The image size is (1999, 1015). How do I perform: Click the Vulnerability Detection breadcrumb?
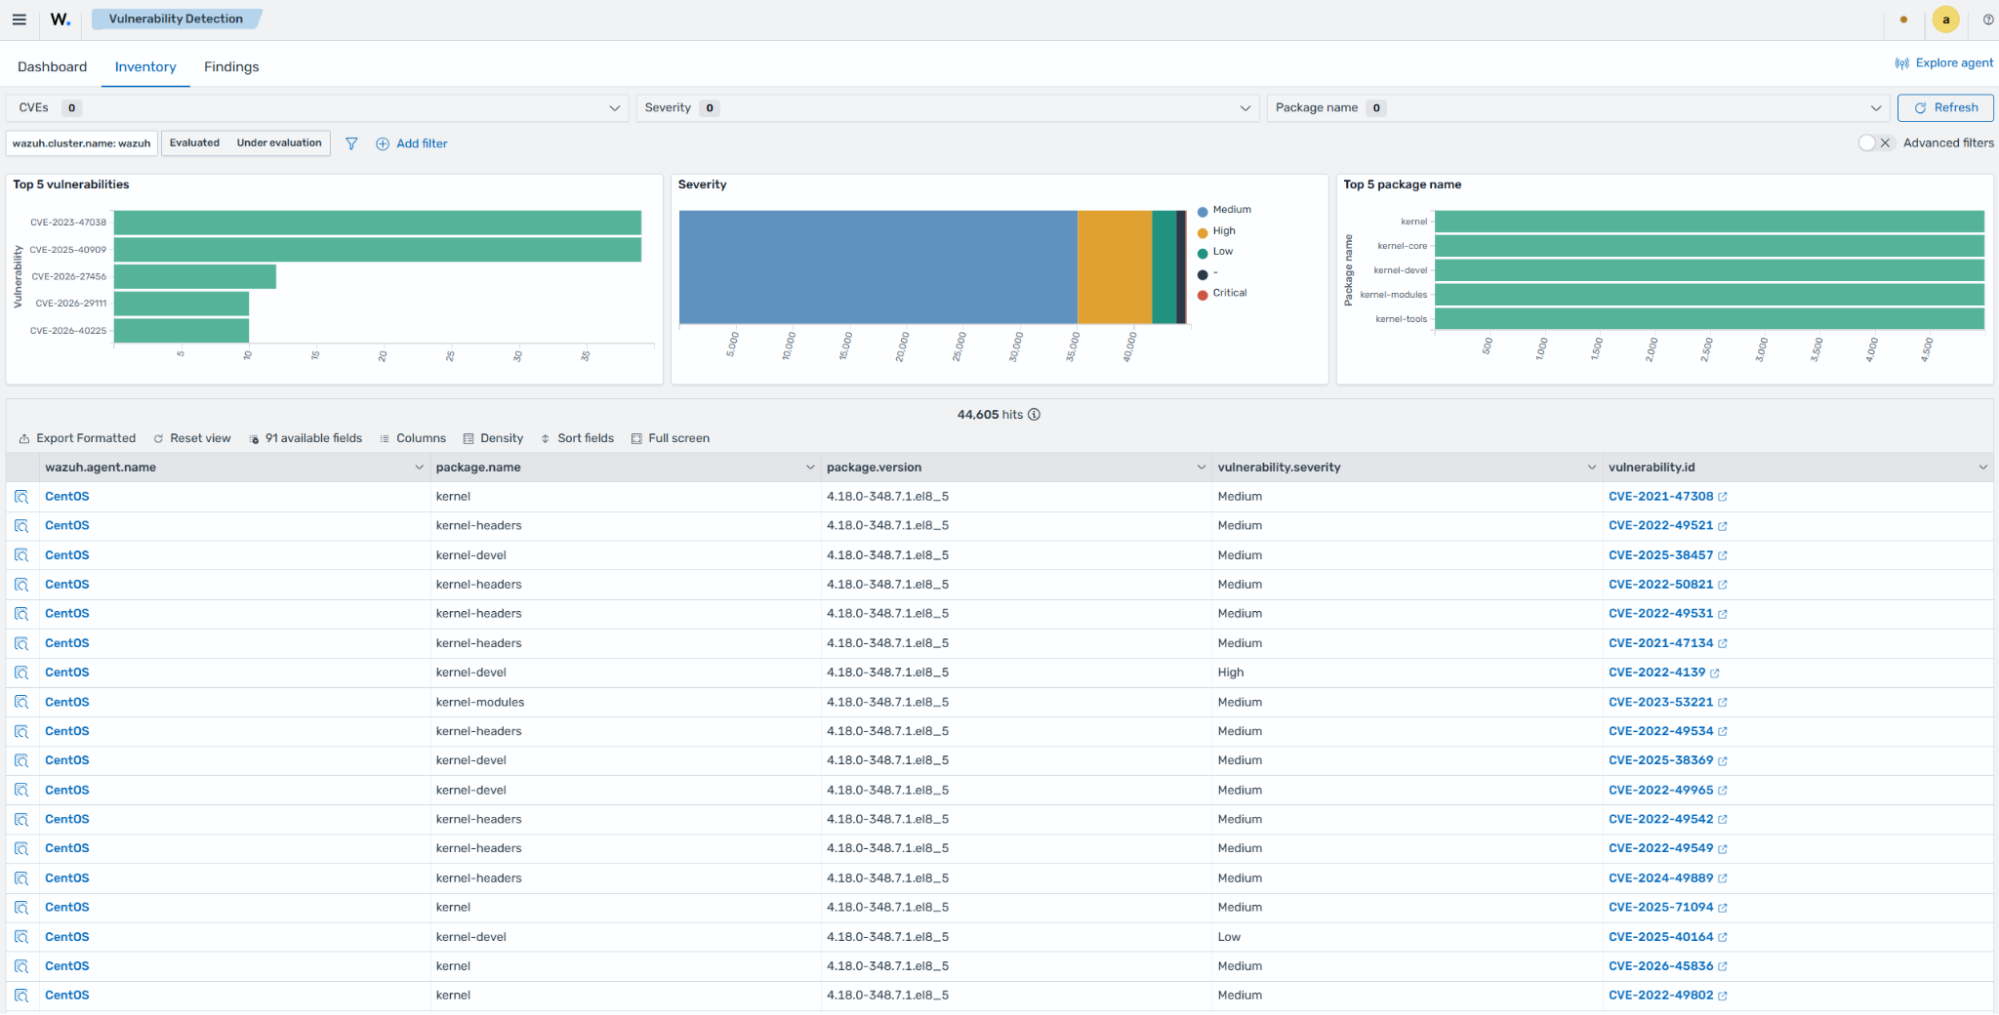176,19
